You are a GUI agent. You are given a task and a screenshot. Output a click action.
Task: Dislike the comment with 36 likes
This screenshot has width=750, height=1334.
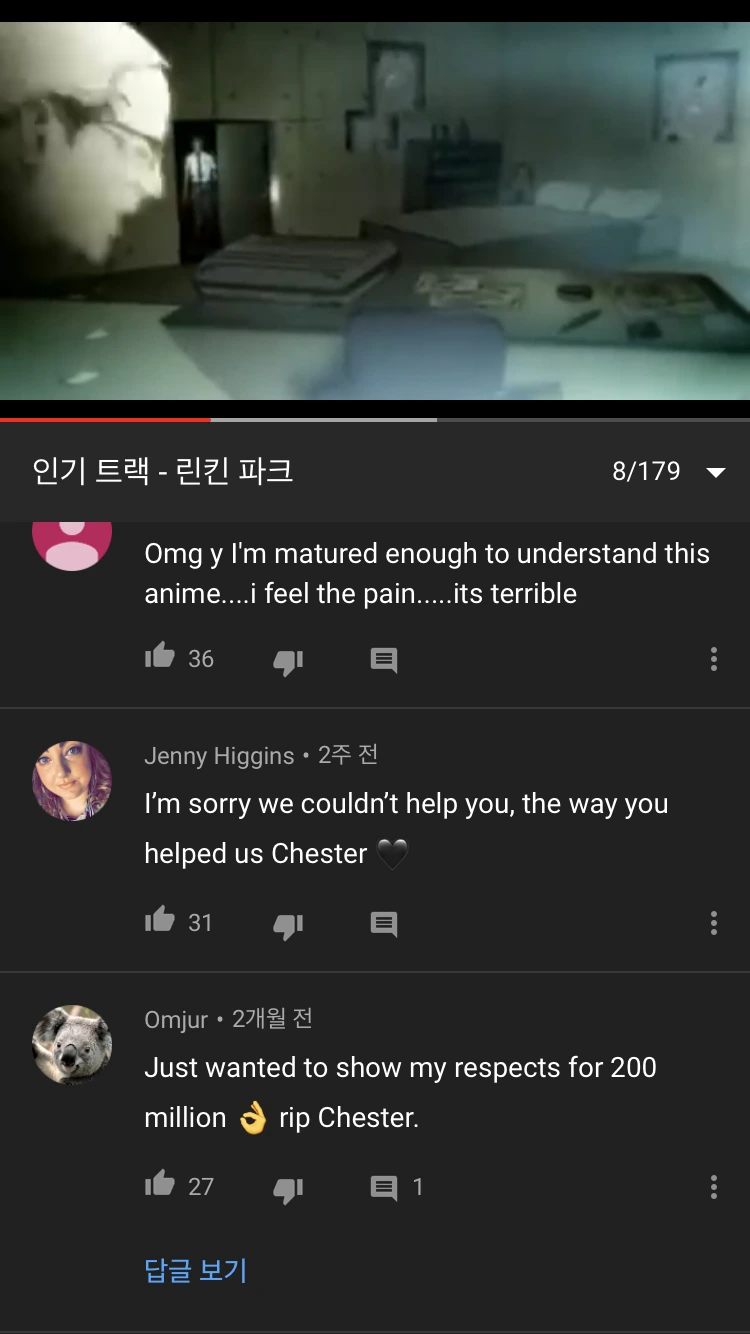pos(288,660)
